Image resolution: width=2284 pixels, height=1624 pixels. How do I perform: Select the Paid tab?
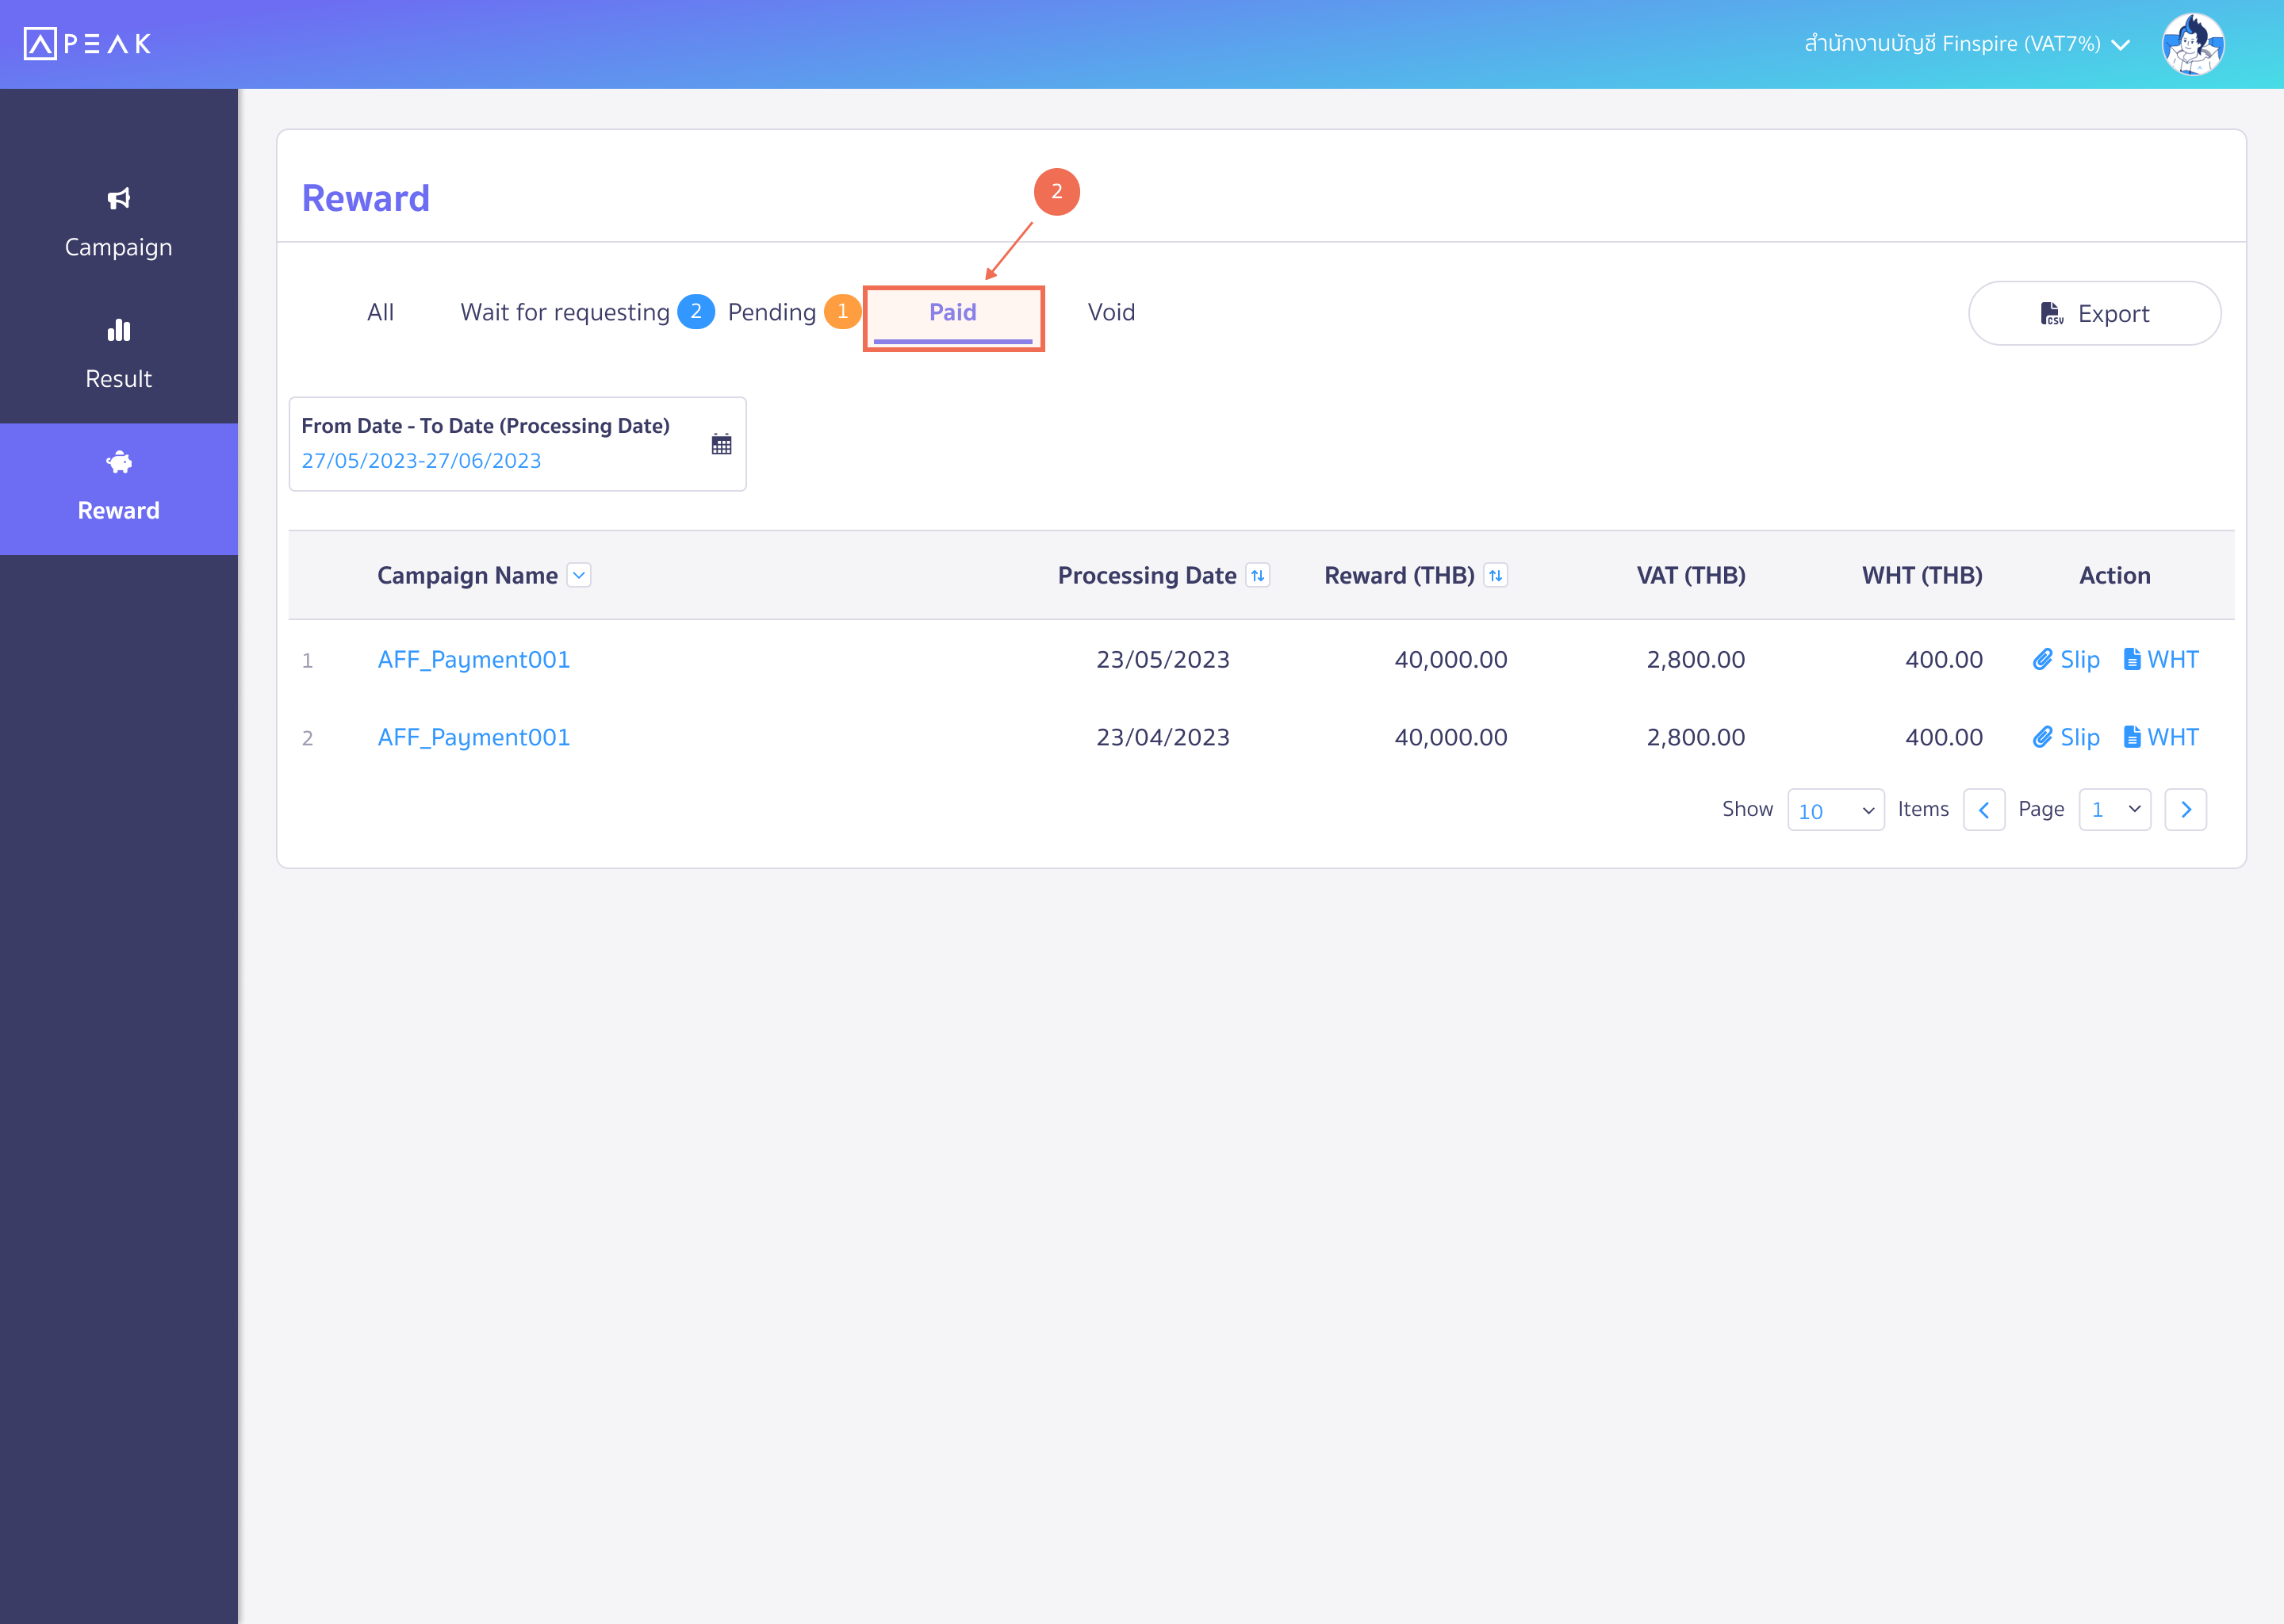pos(954,313)
